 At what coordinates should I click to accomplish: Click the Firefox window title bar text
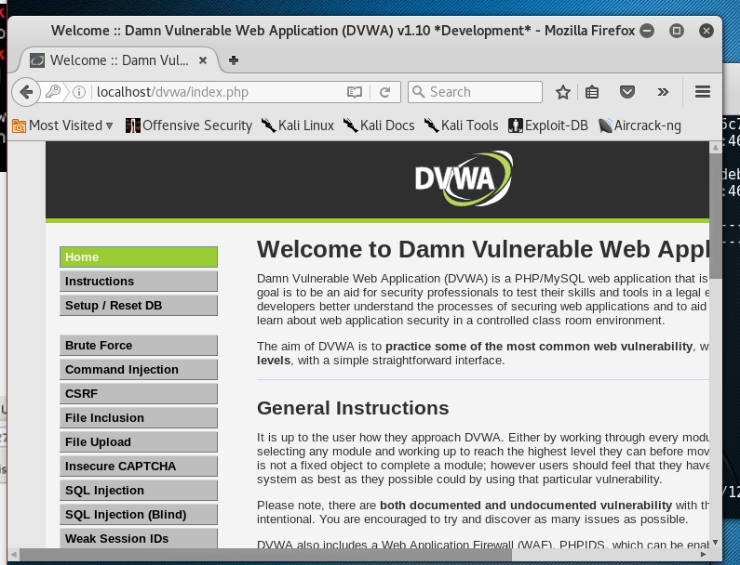pos(343,31)
